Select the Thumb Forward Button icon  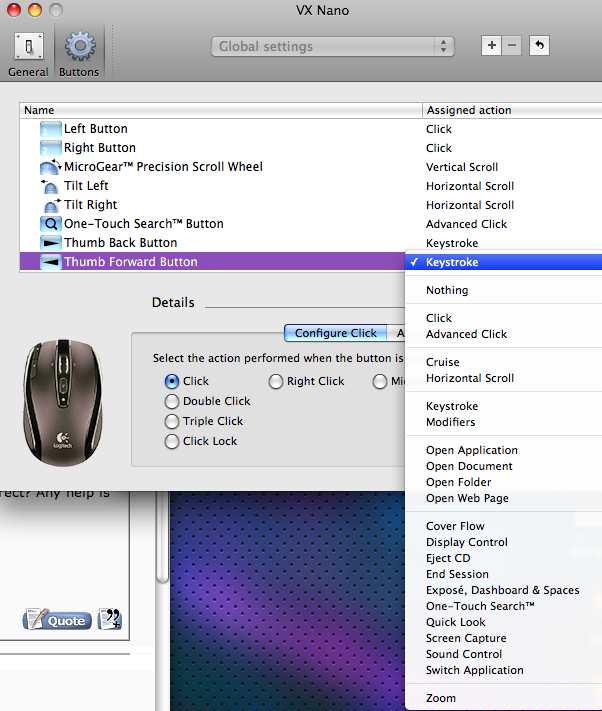50,262
